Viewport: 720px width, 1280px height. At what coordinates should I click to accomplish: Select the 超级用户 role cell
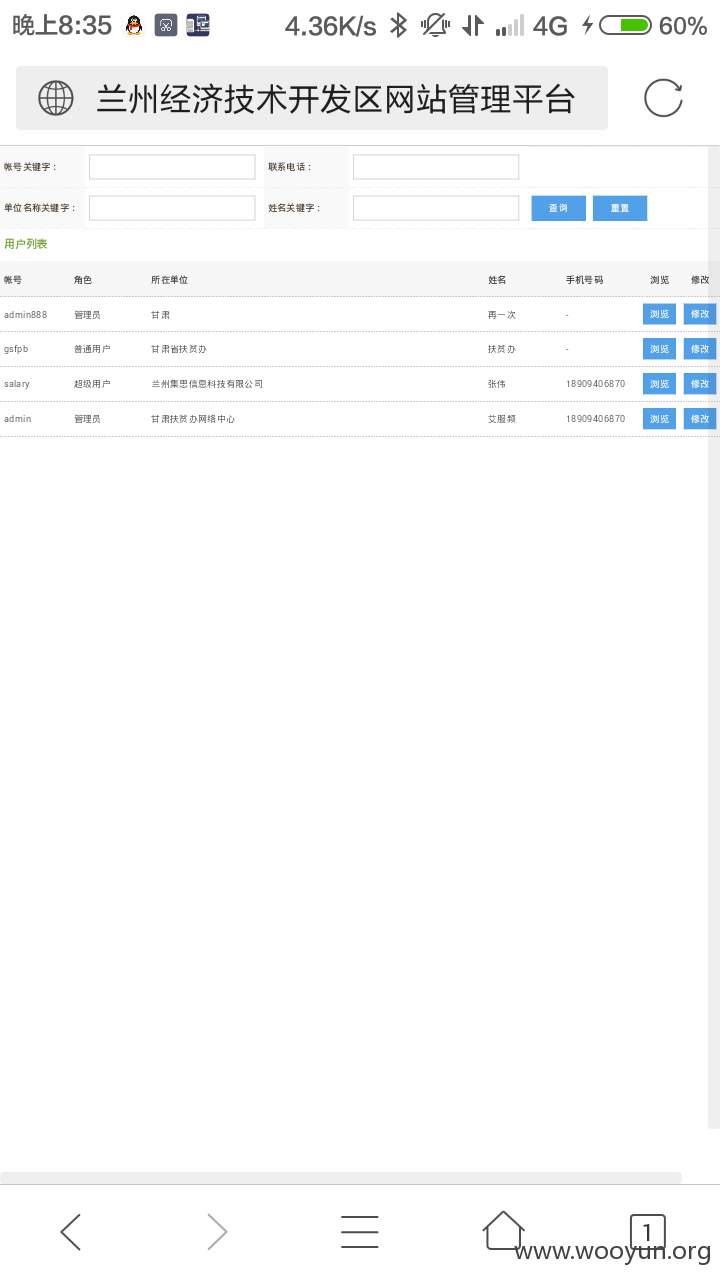click(92, 384)
